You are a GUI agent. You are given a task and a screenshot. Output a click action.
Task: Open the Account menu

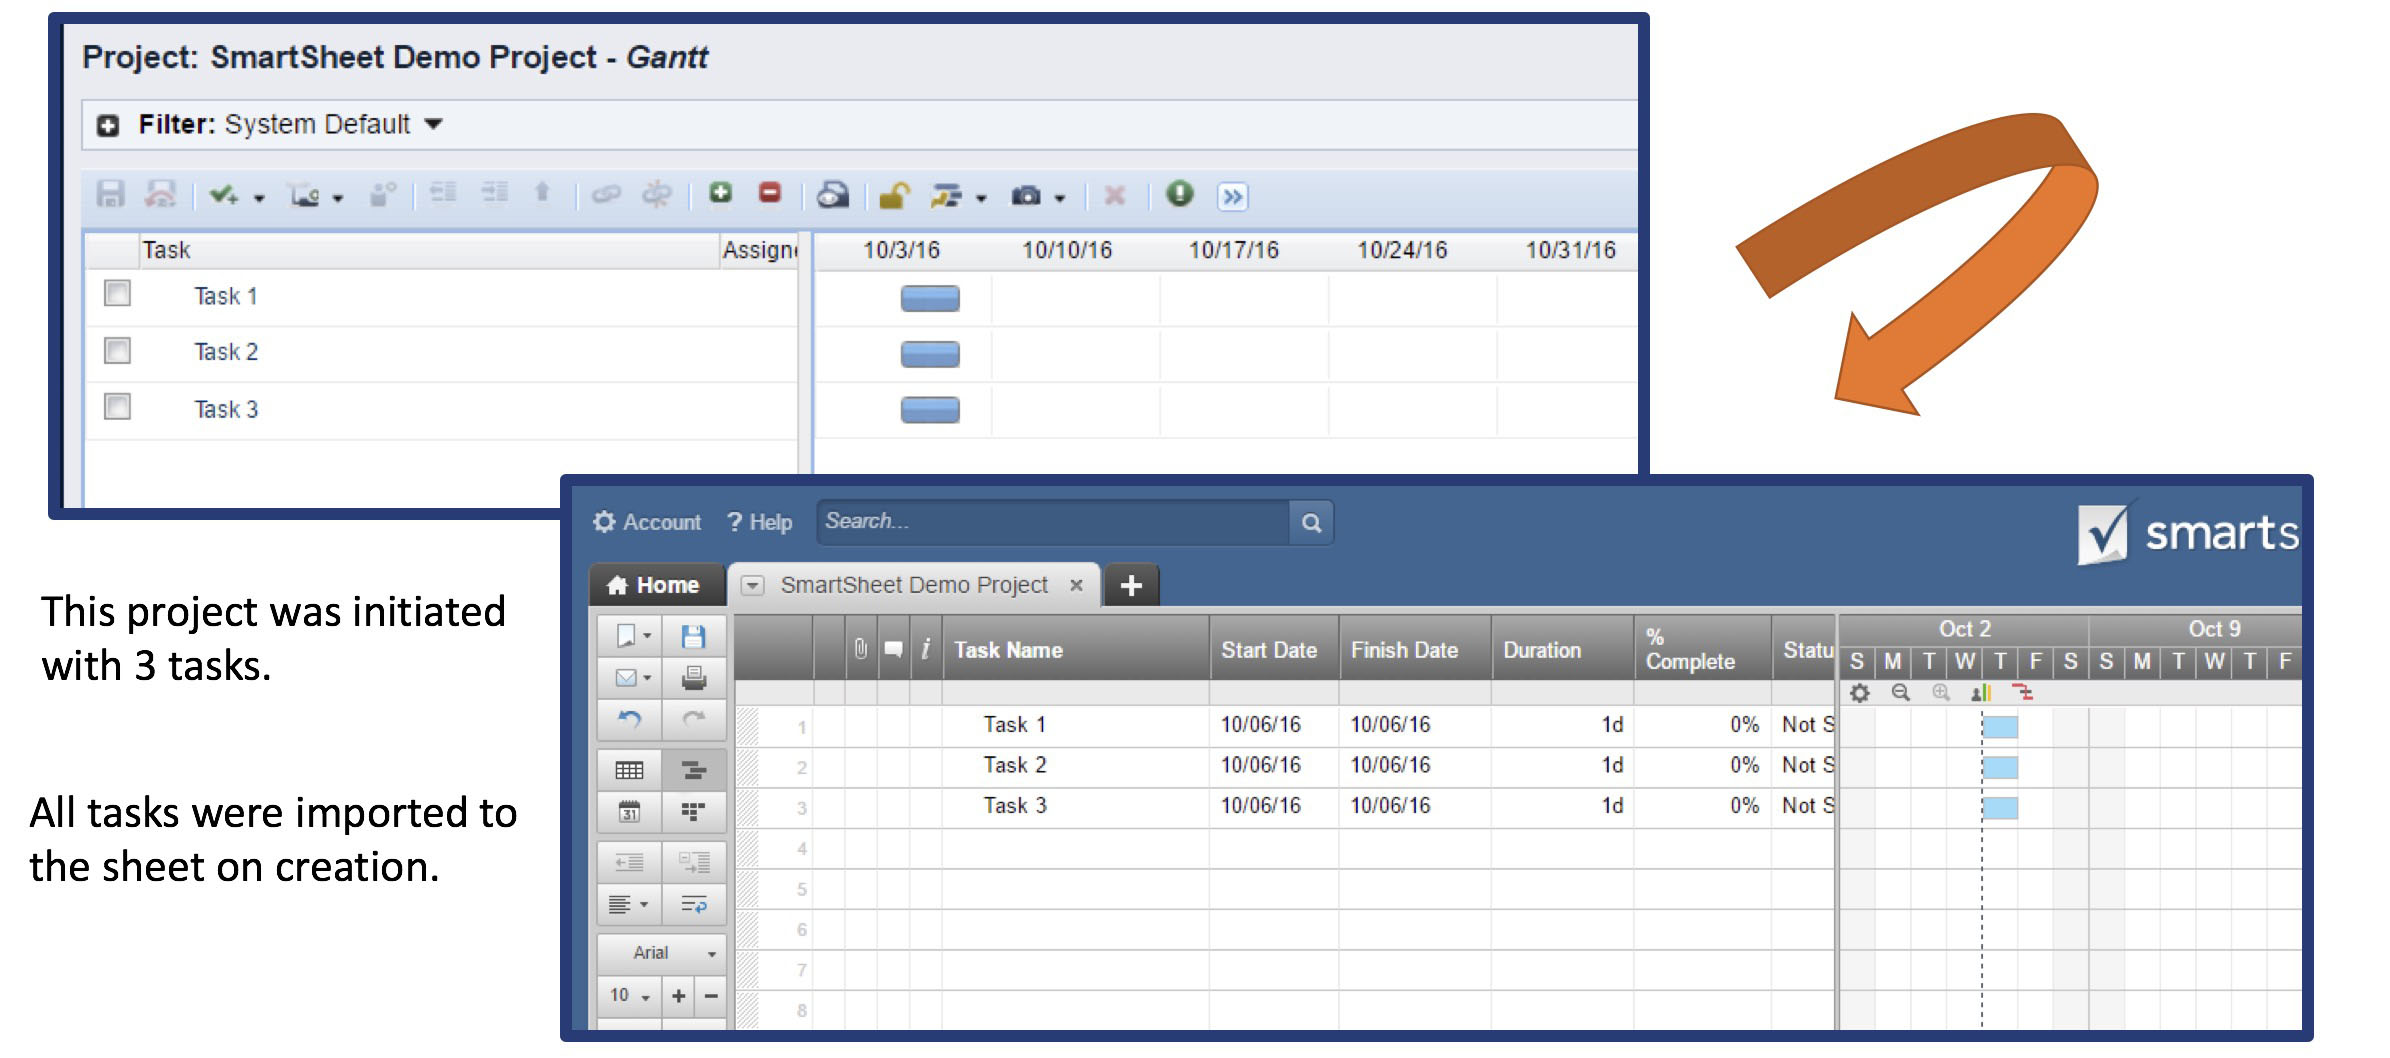[x=647, y=522]
